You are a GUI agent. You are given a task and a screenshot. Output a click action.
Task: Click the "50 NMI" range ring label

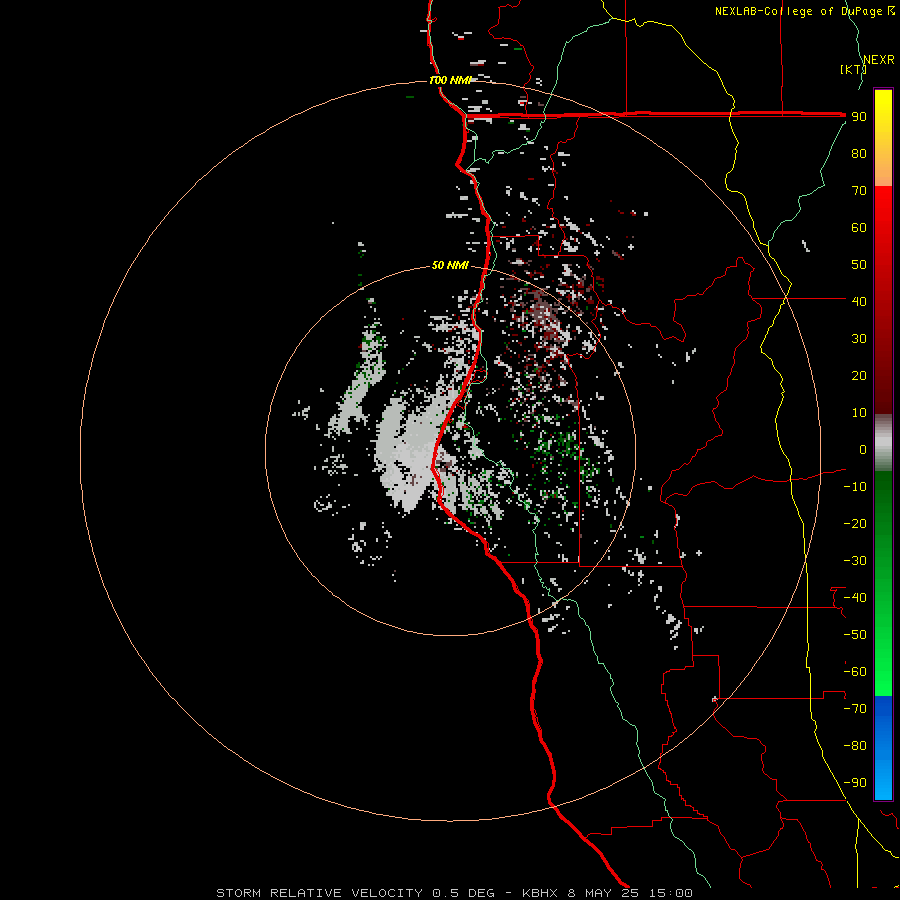click(x=450, y=265)
